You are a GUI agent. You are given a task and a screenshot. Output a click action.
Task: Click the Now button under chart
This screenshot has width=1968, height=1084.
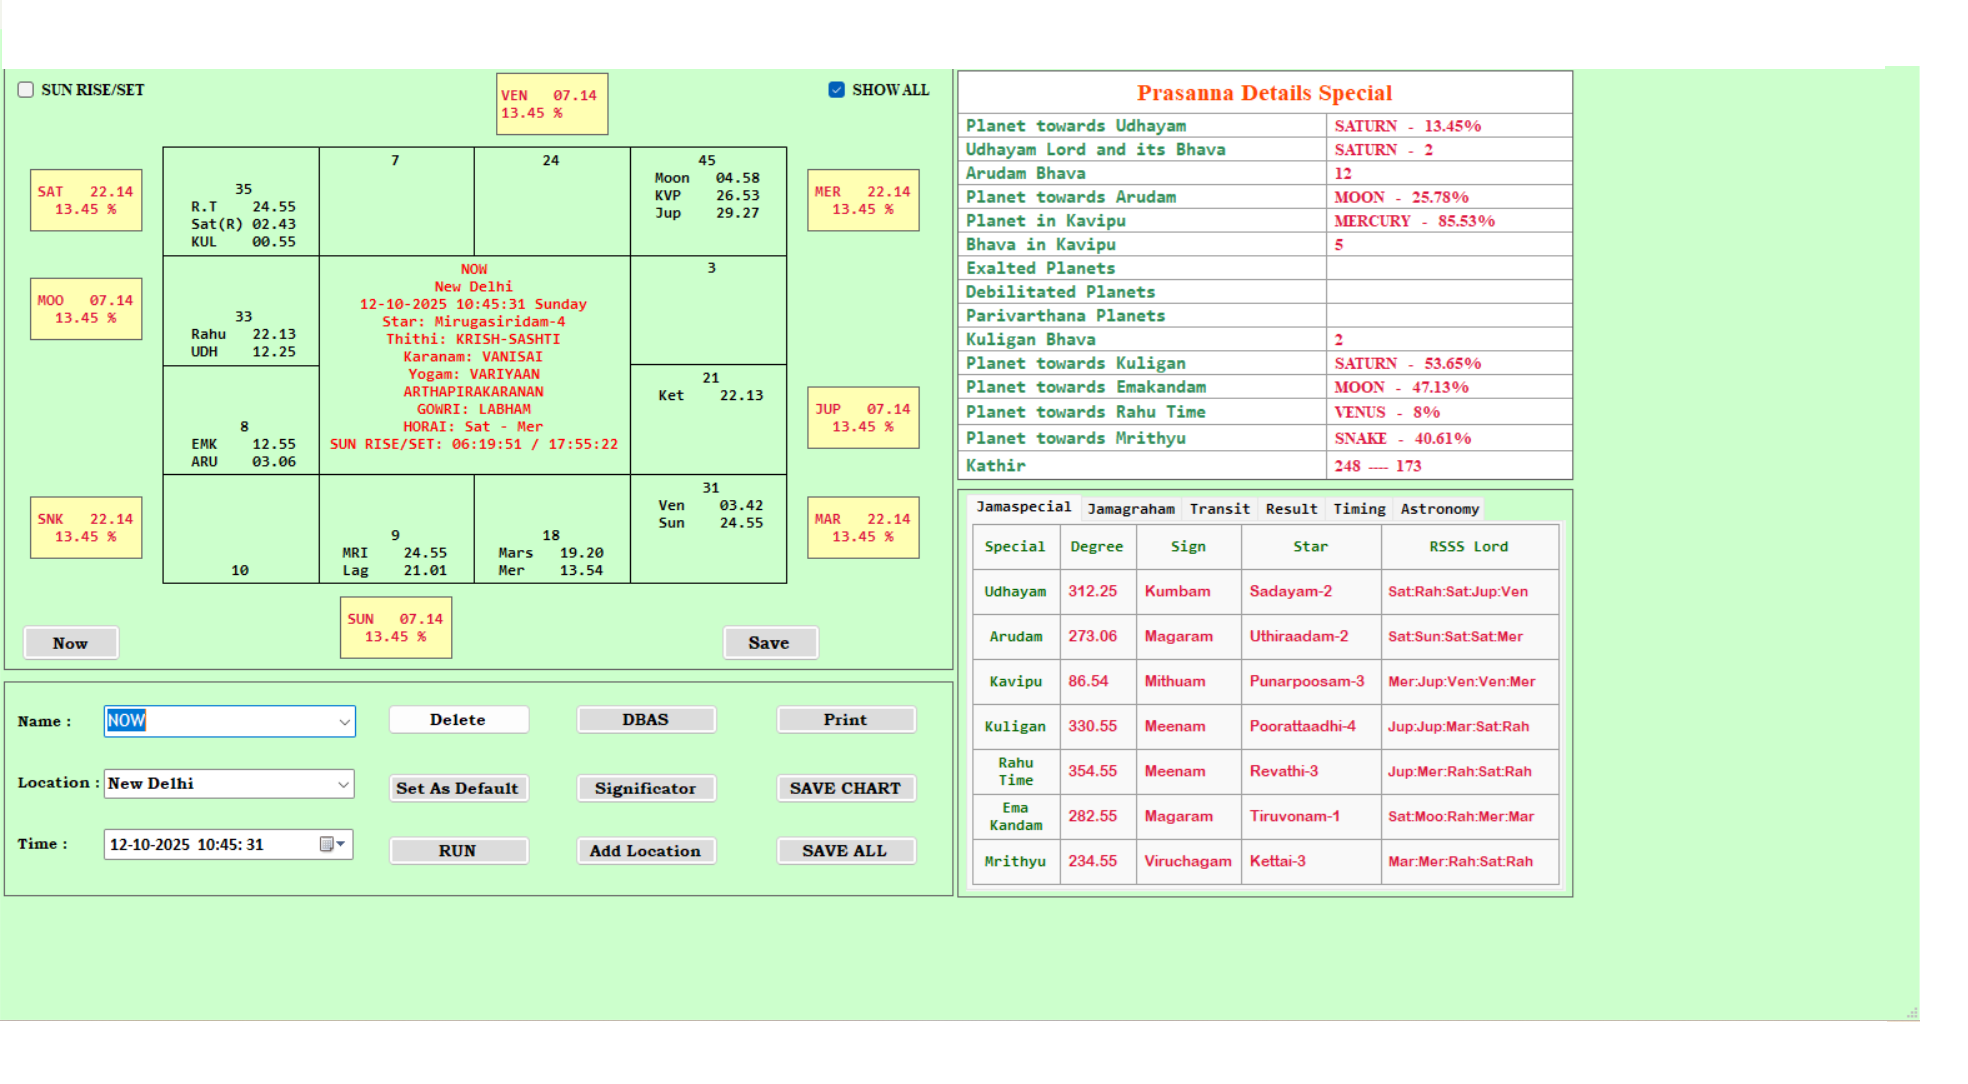point(70,644)
